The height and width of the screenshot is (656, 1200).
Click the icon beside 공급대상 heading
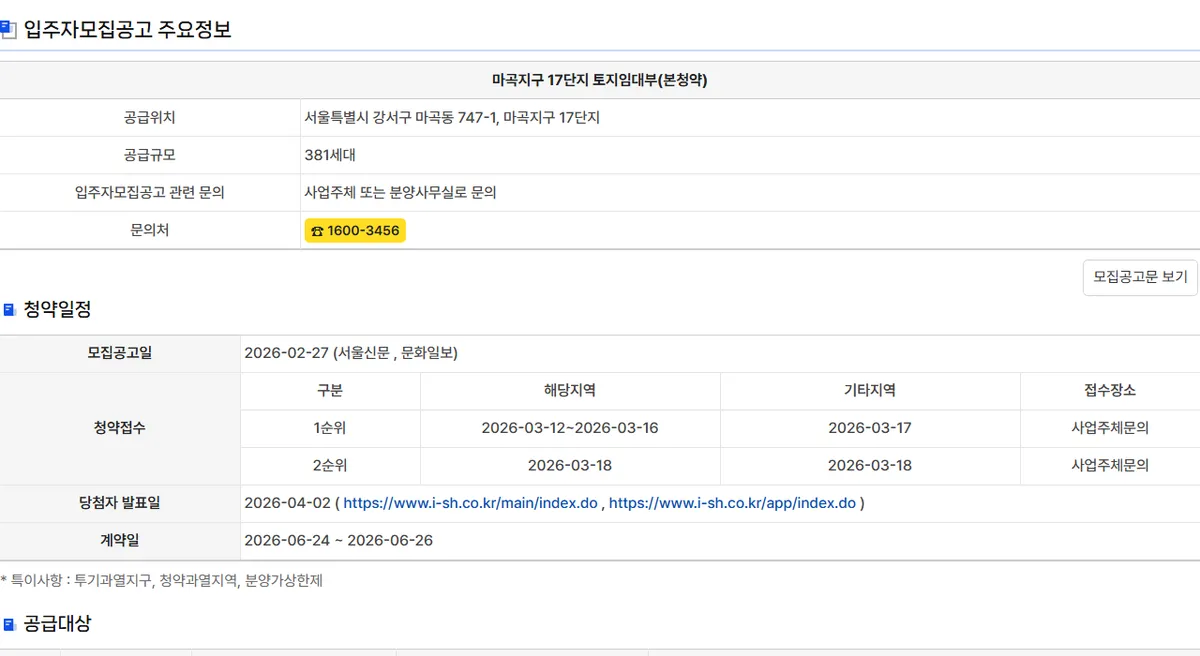pyautogui.click(x=9, y=624)
